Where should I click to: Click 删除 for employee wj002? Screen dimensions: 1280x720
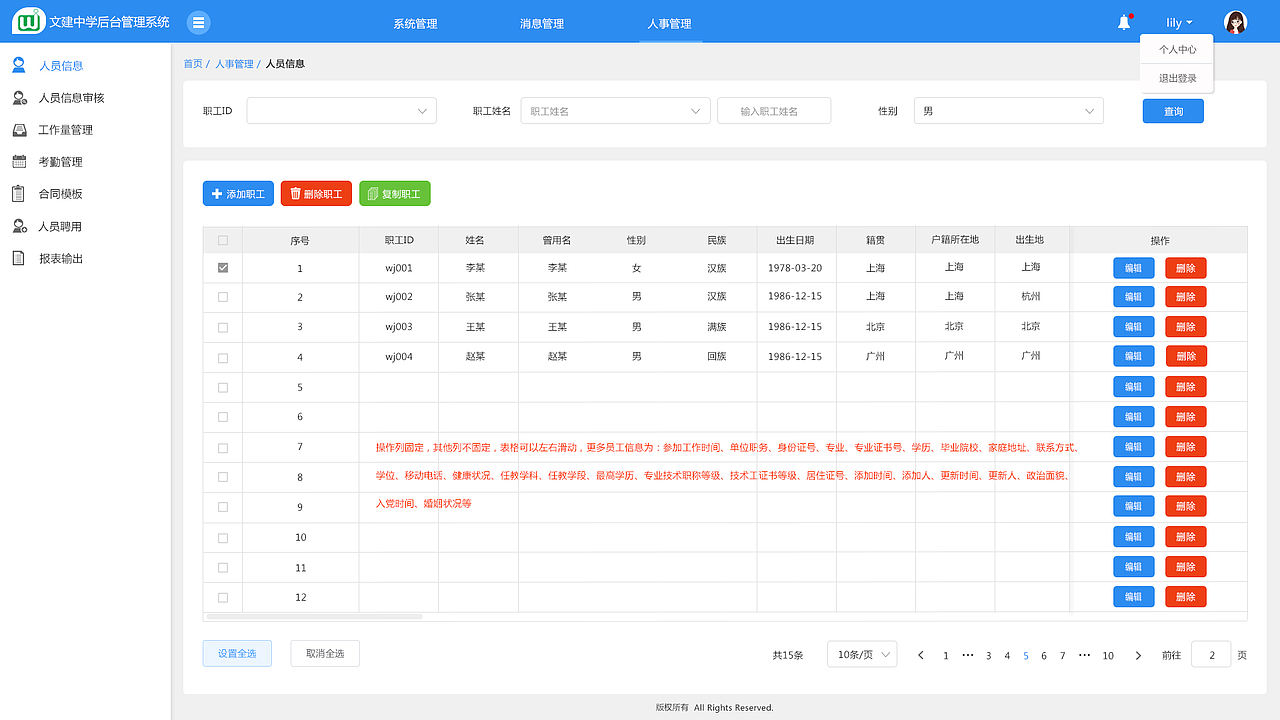[x=1186, y=297]
